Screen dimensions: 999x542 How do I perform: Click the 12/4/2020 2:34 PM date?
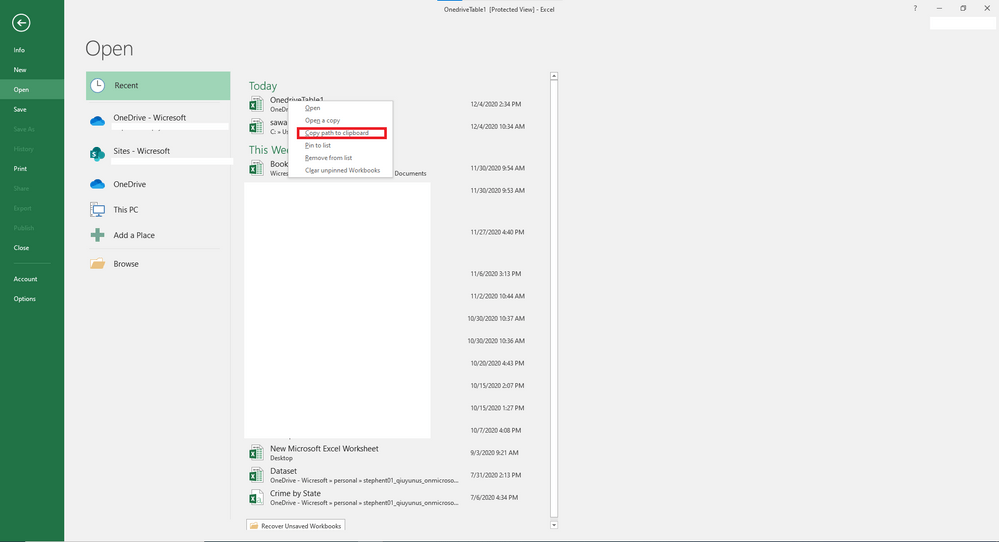coord(496,104)
